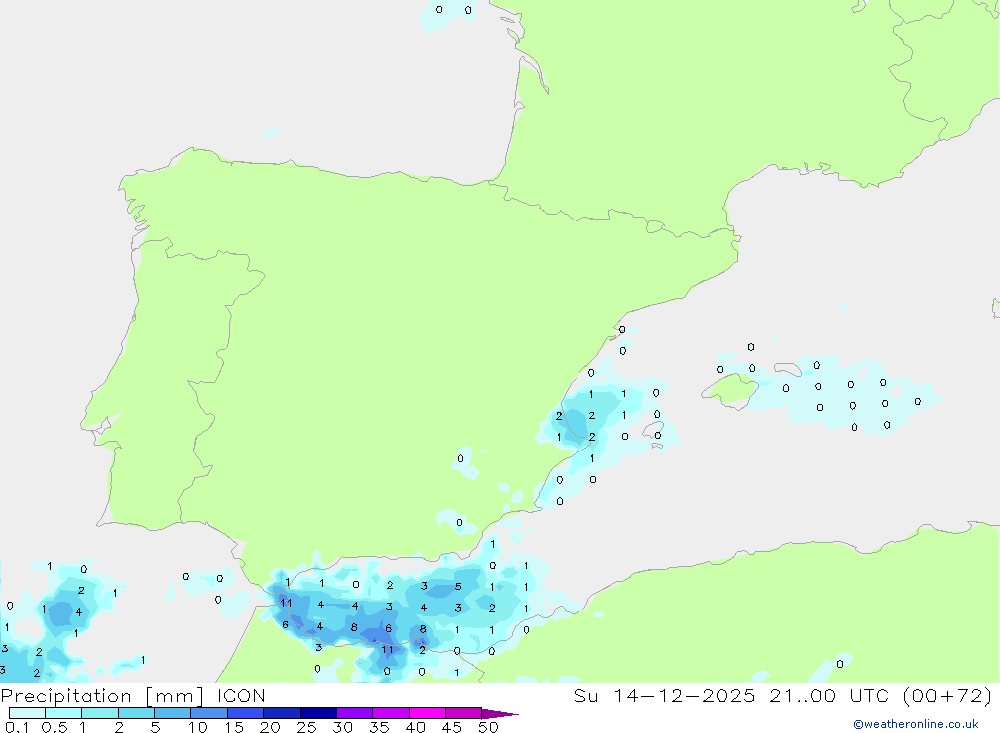The image size is (1000, 733).
Task: Select the '30' legend scale label
Action: pos(342,727)
